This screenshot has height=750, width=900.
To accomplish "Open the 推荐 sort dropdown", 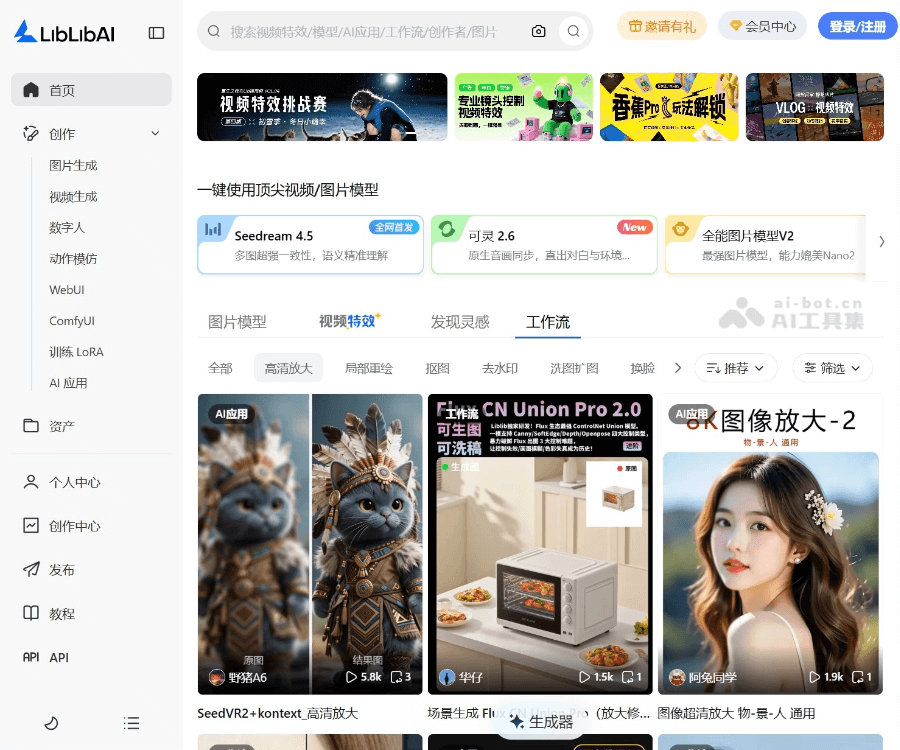I will point(736,368).
